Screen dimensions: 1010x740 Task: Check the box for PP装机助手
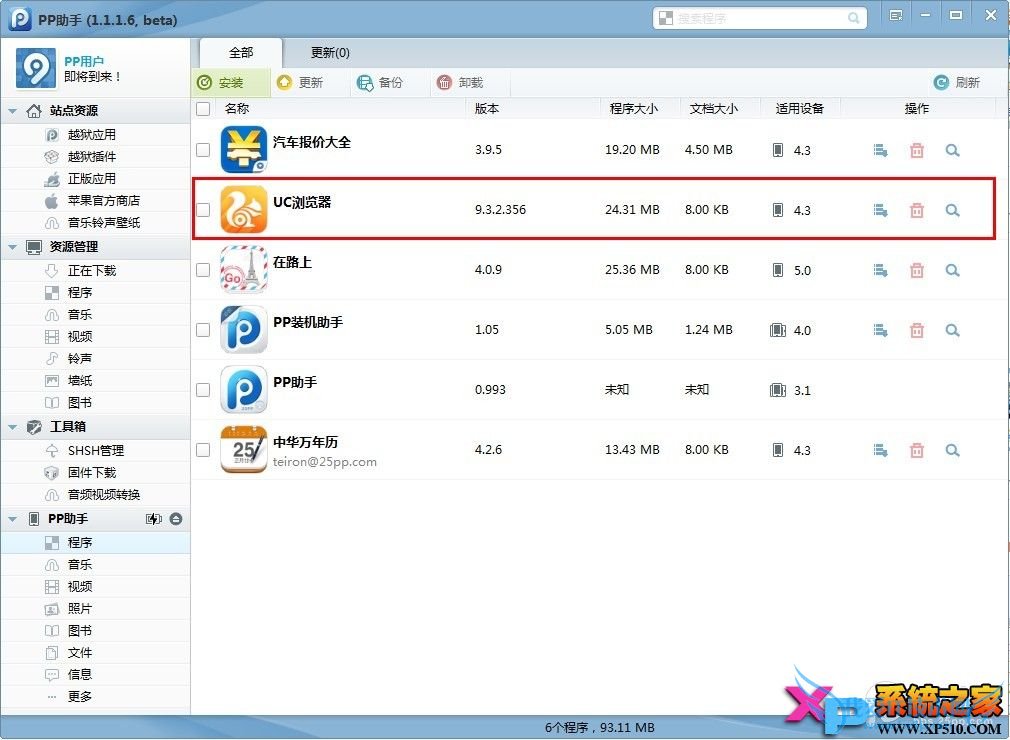(x=203, y=330)
